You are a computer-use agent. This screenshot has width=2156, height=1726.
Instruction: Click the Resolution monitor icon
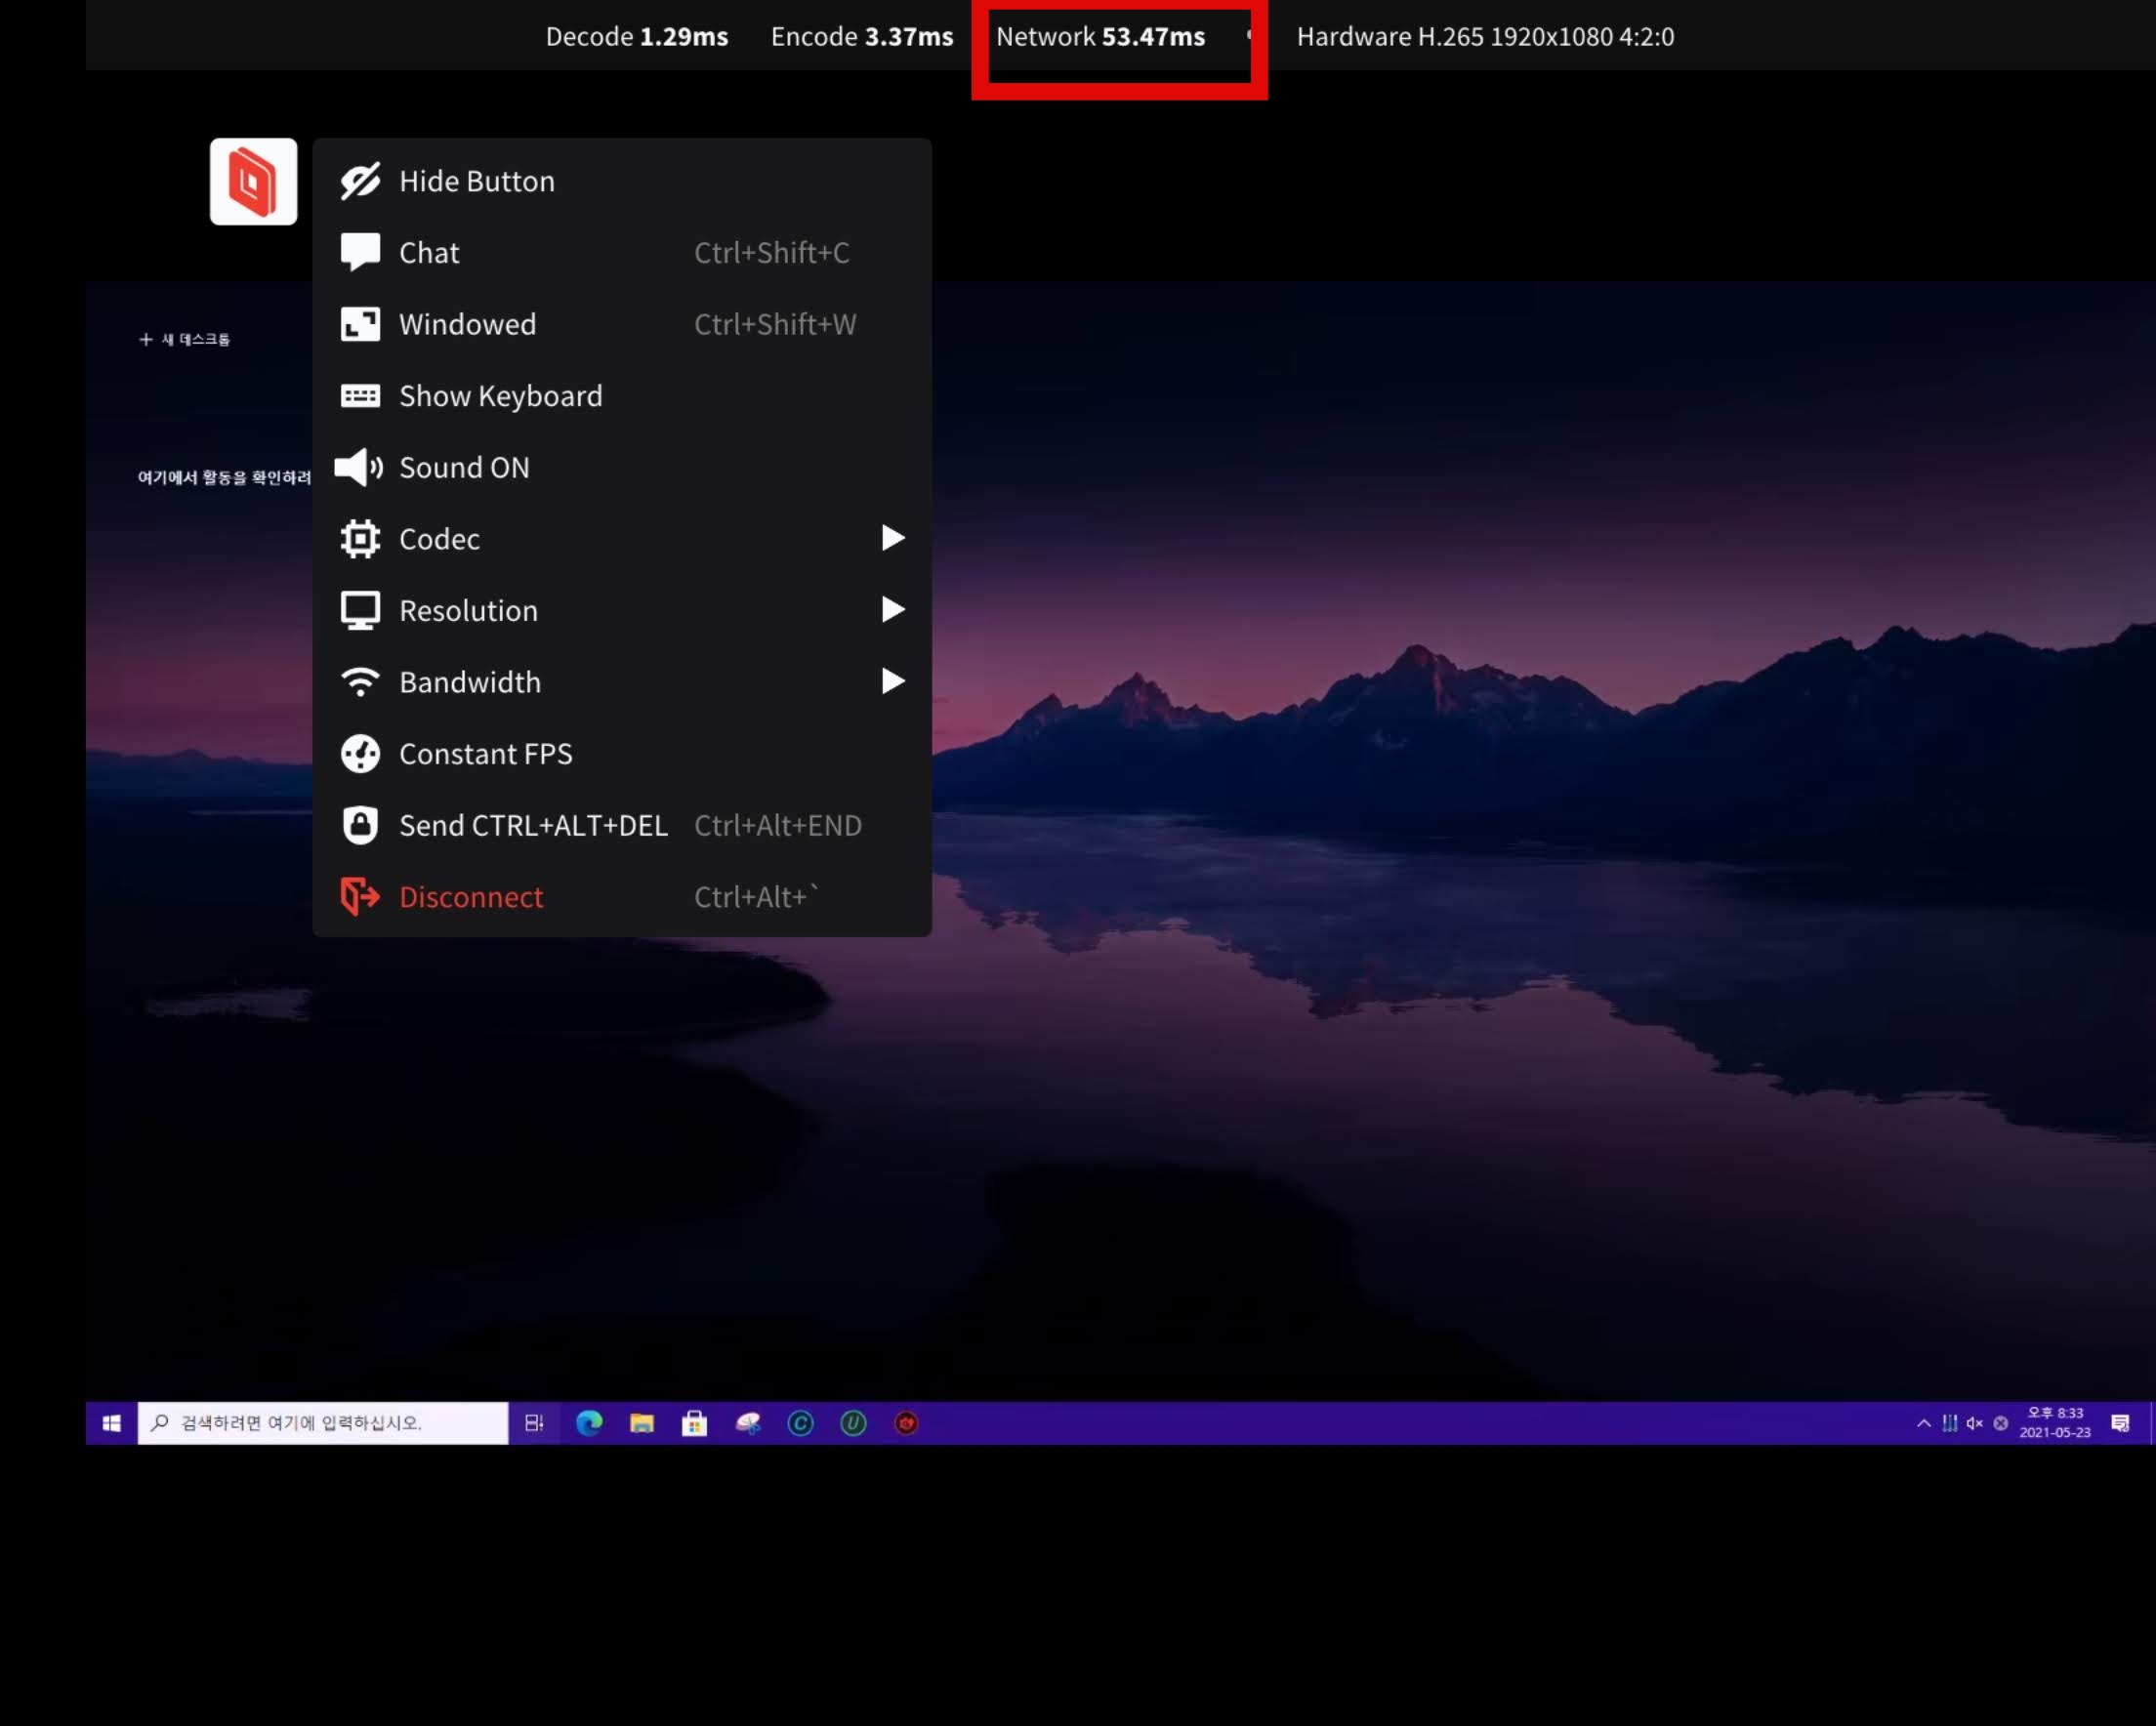coord(360,610)
